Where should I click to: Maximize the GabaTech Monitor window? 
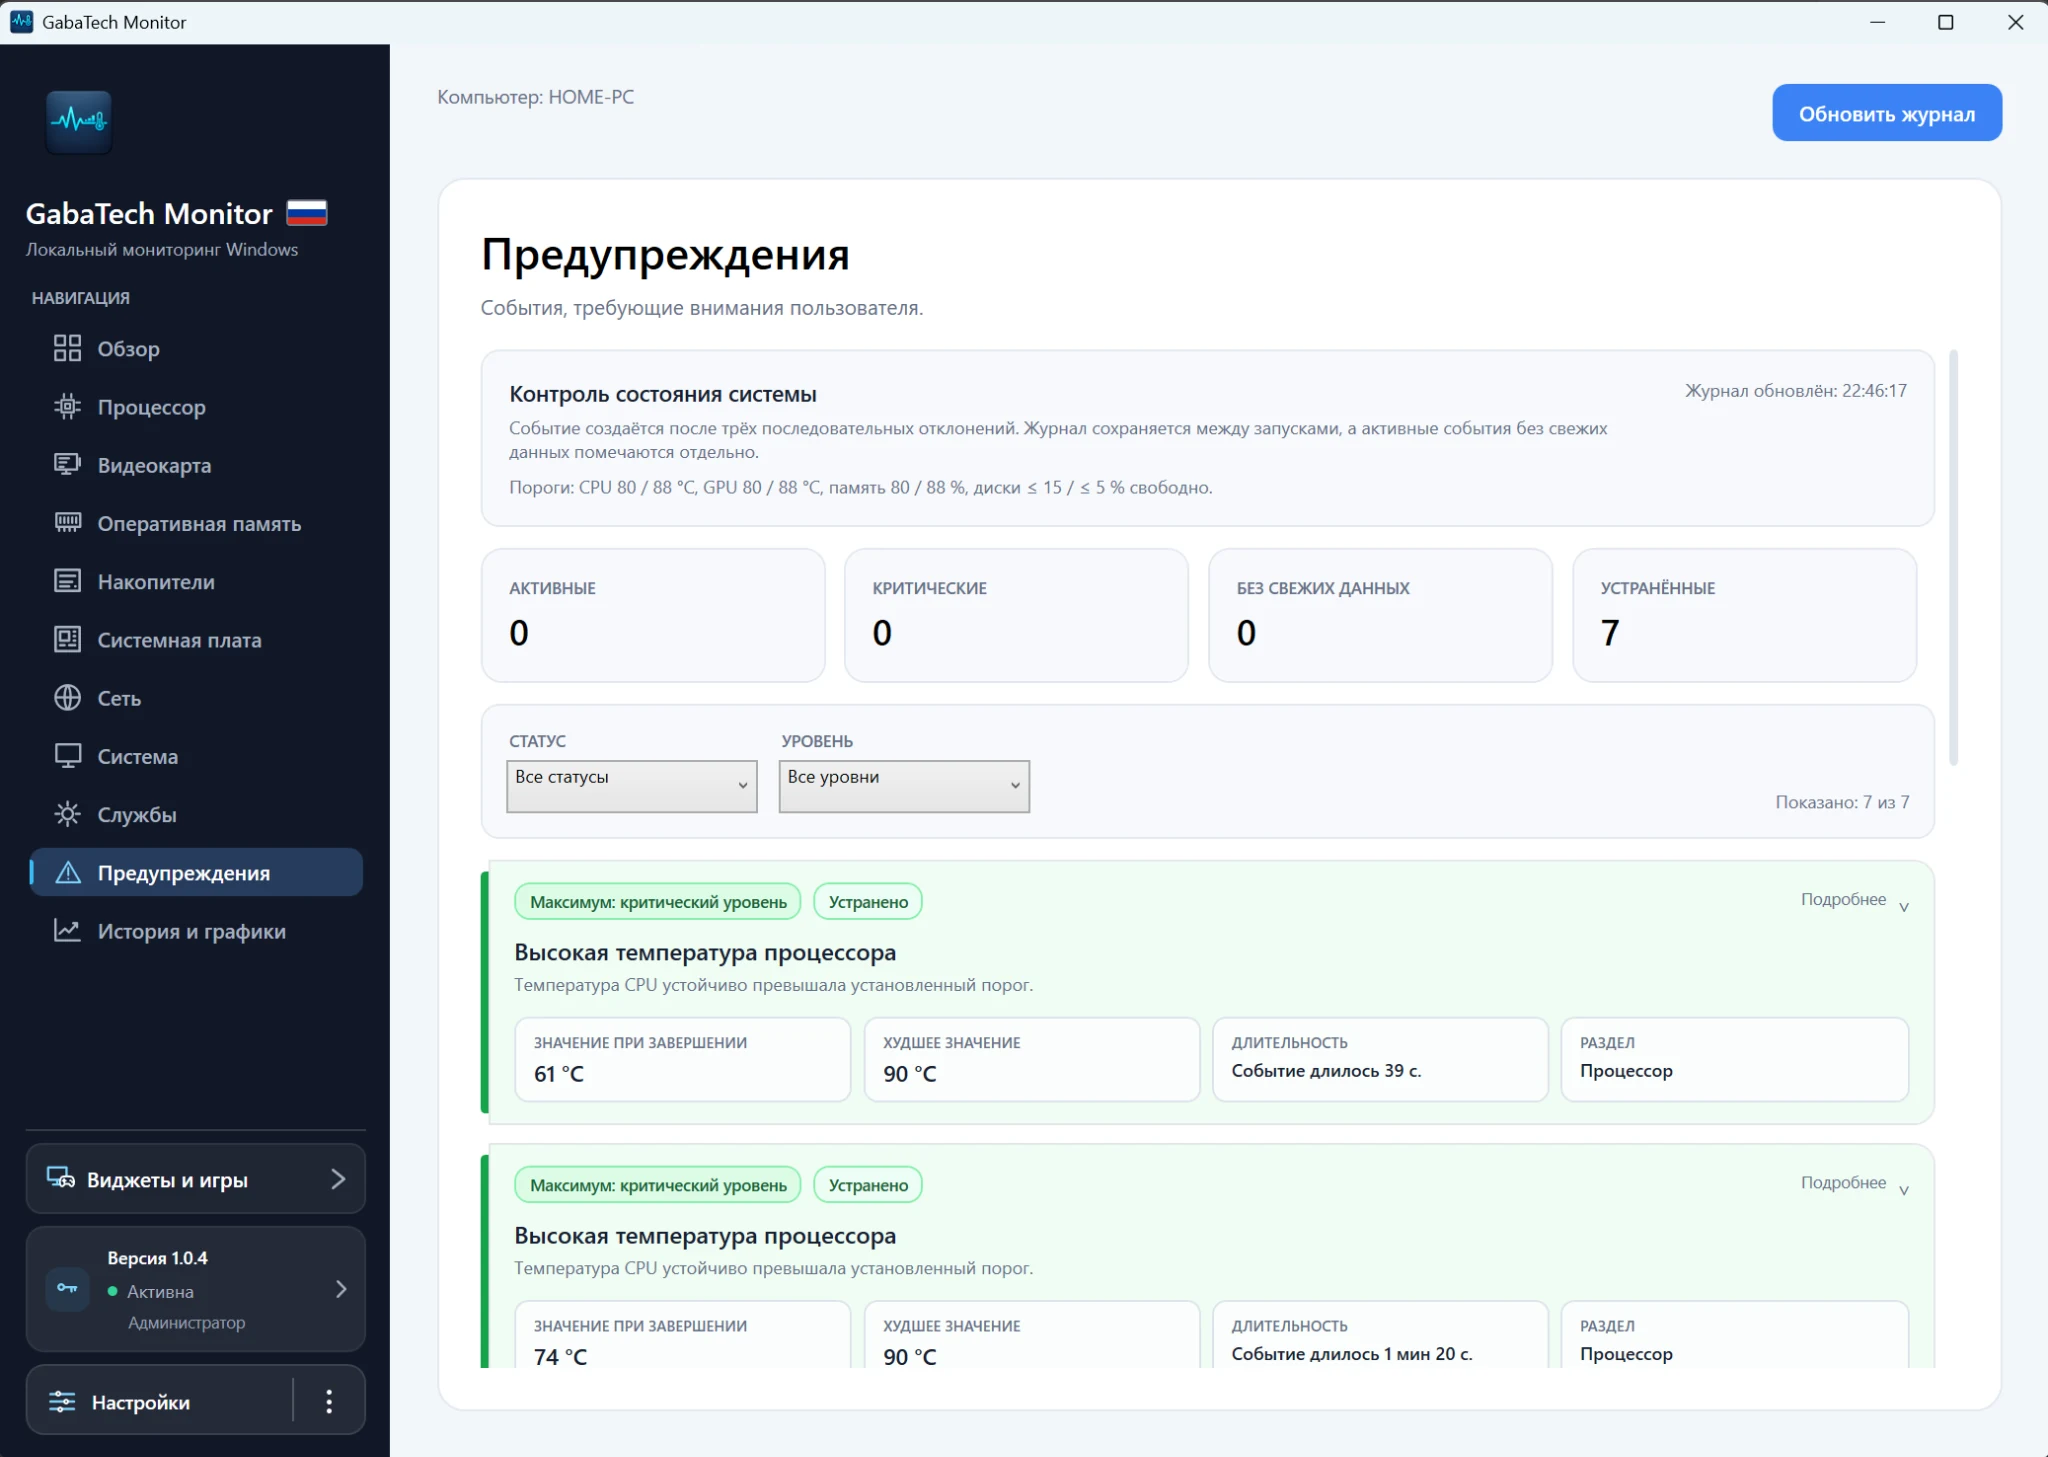[x=1945, y=21]
